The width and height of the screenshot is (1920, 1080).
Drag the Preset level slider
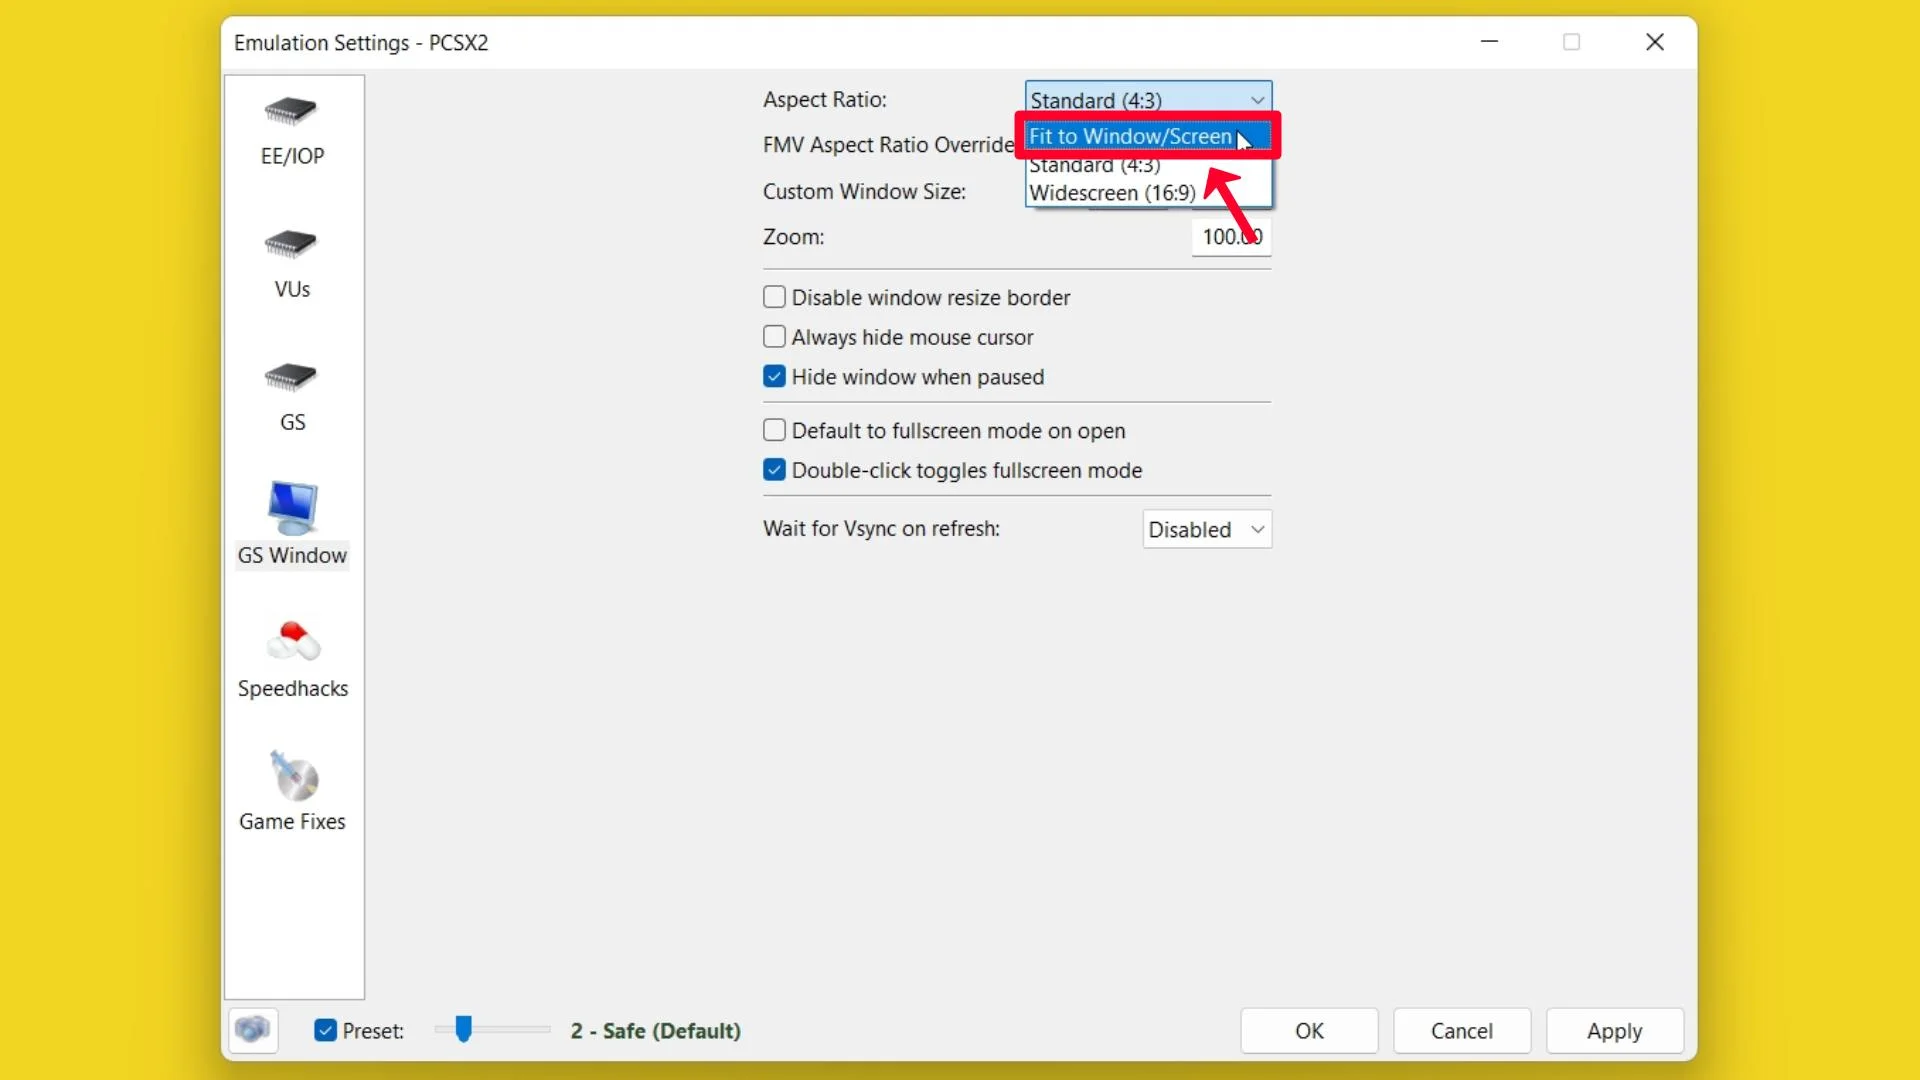pyautogui.click(x=464, y=1030)
